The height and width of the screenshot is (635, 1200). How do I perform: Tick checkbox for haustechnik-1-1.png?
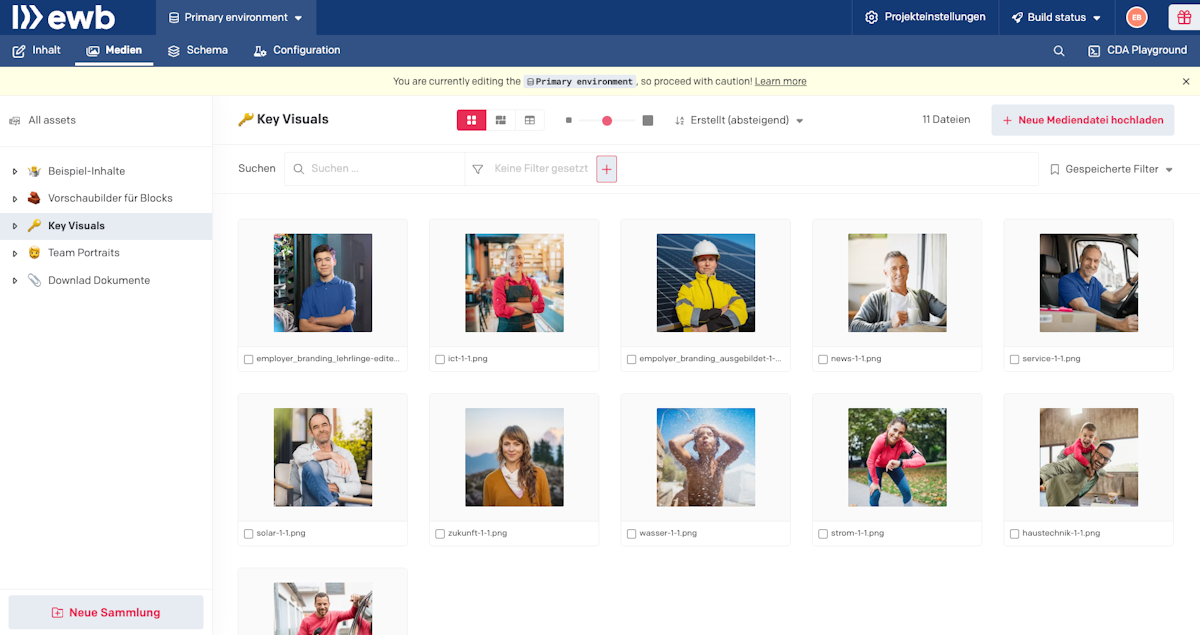tap(1015, 534)
